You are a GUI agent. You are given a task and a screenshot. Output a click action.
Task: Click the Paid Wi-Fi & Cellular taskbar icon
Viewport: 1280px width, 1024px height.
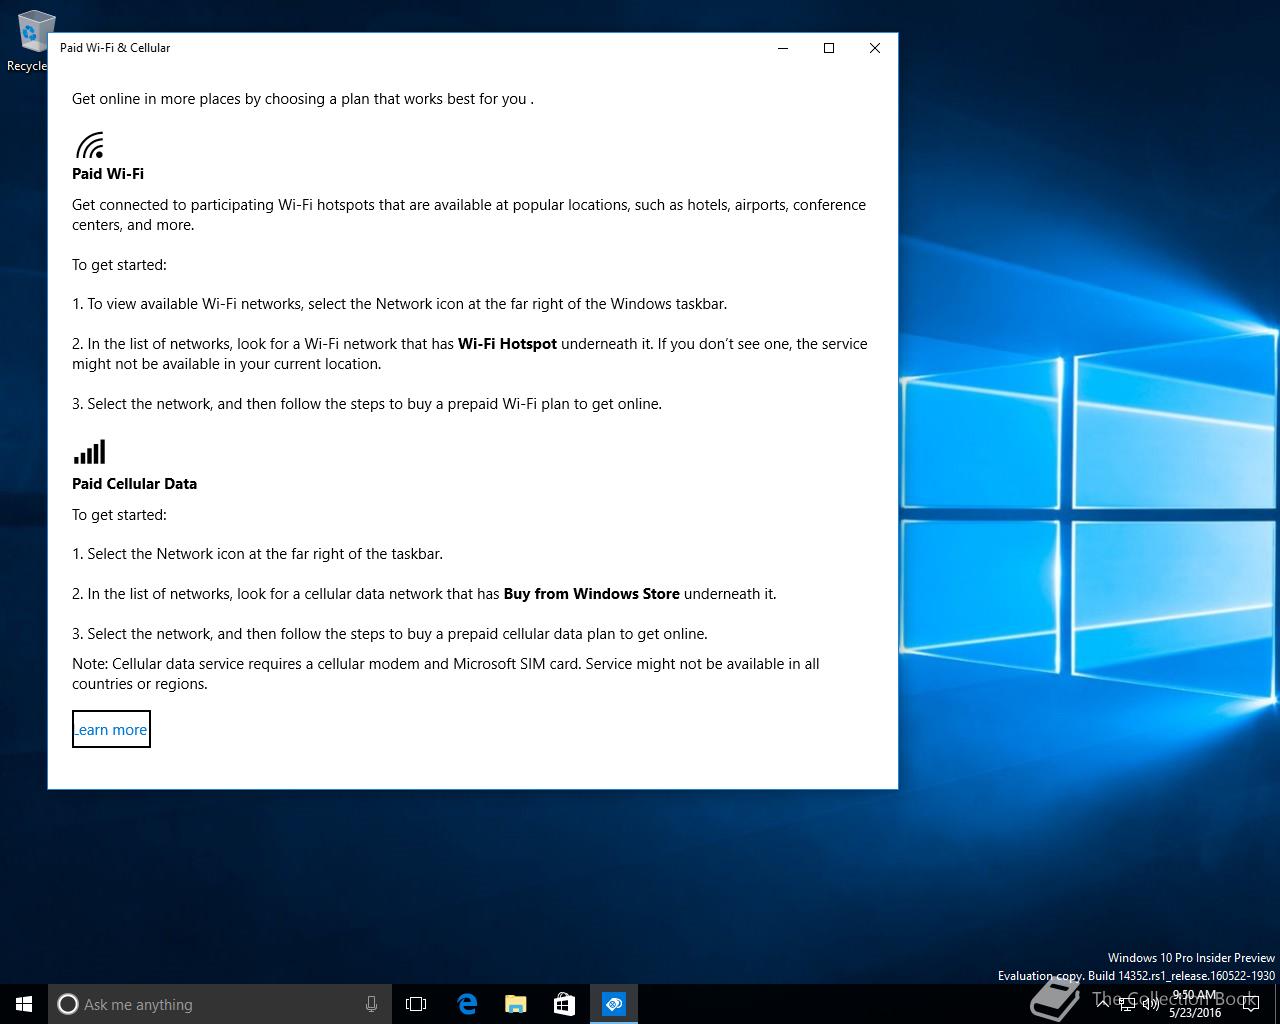pyautogui.click(x=613, y=1004)
